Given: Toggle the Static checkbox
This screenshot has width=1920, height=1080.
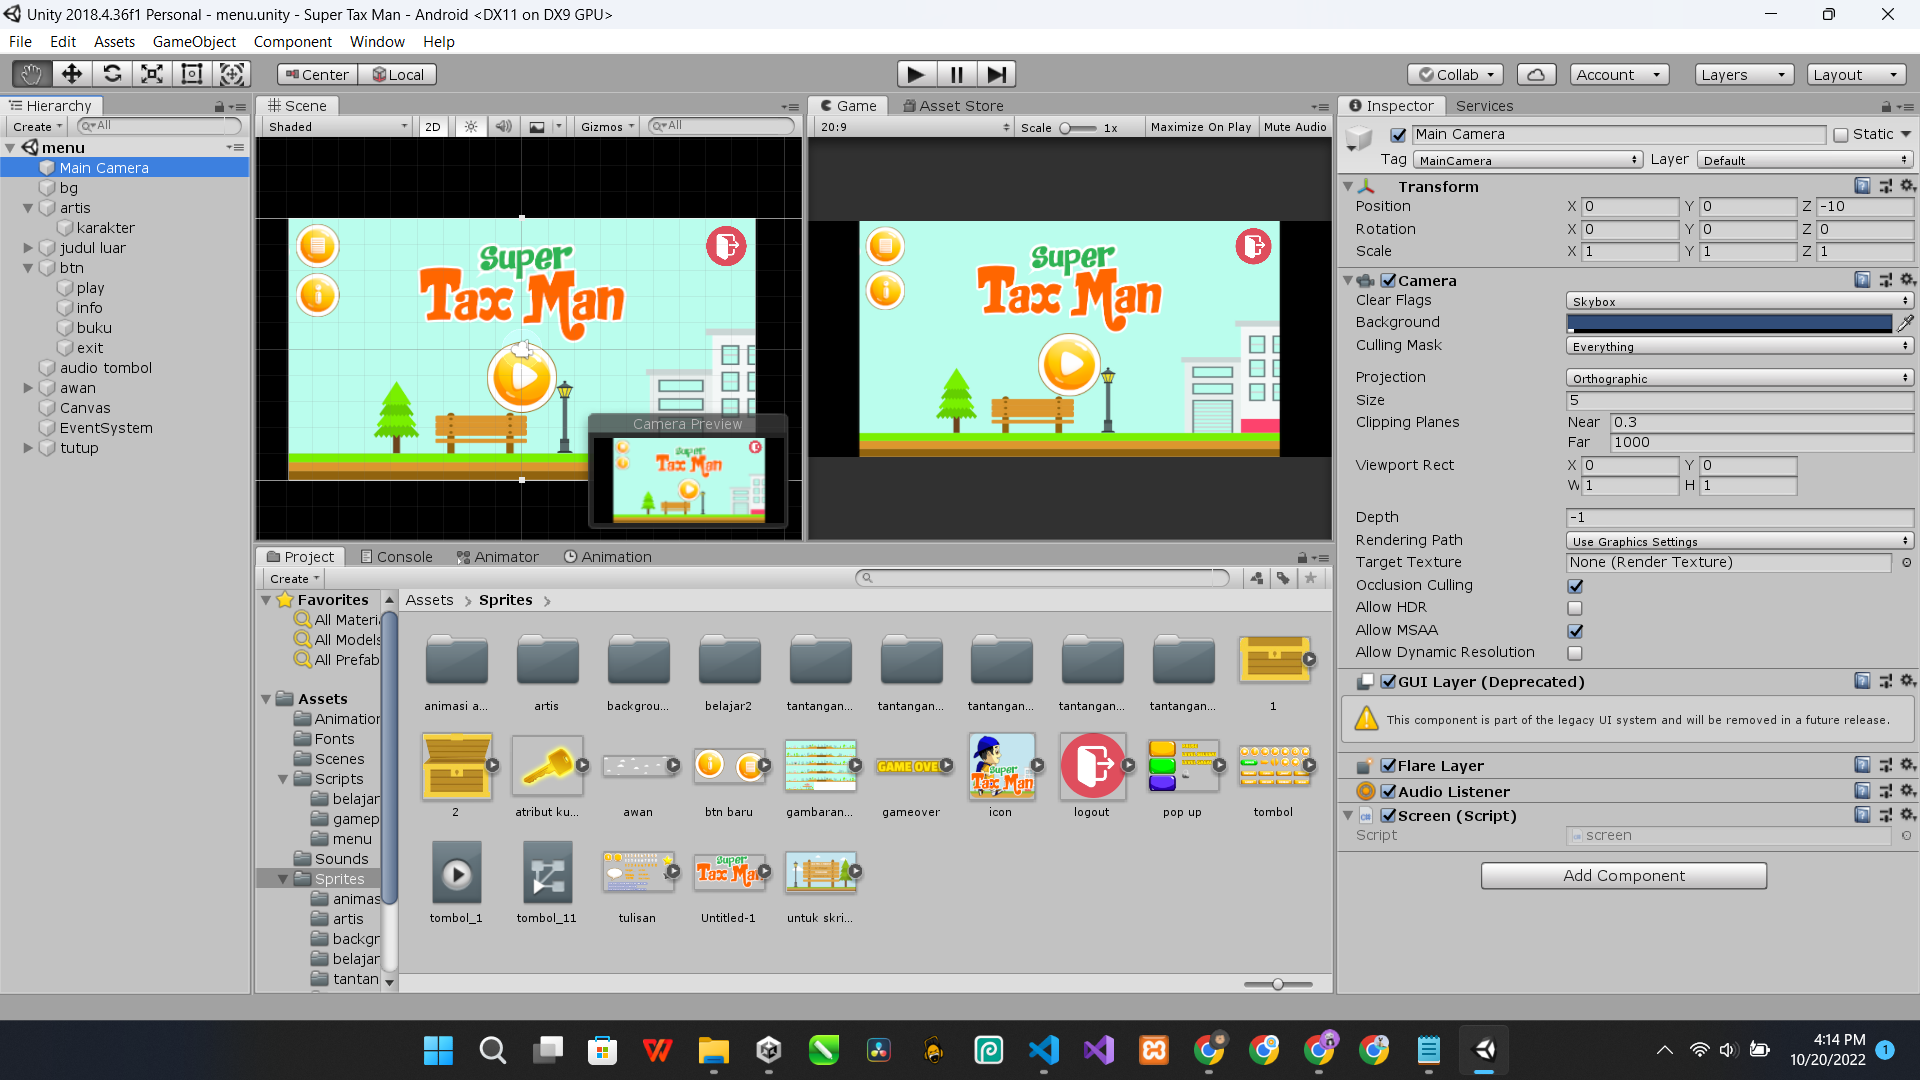Looking at the screenshot, I should [1841, 135].
